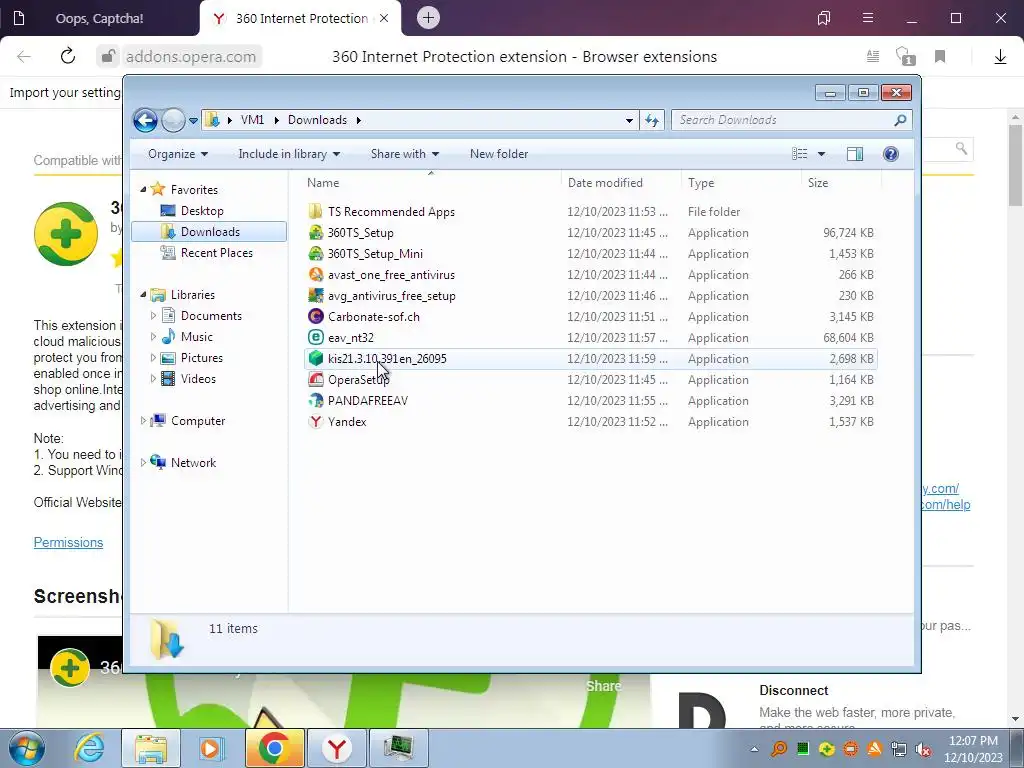Show hidden system tray icons
This screenshot has width=1024, height=768.
pyautogui.click(x=754, y=749)
